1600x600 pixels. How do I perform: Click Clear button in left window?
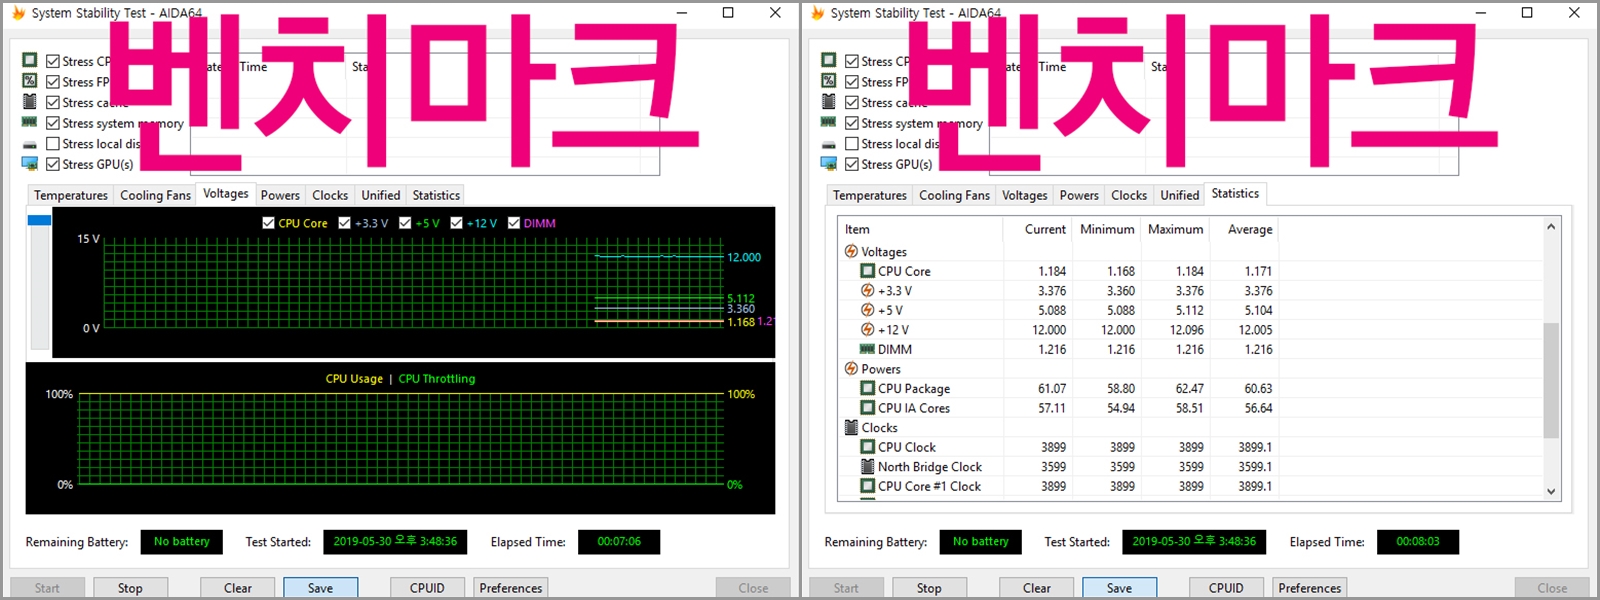pyautogui.click(x=238, y=588)
